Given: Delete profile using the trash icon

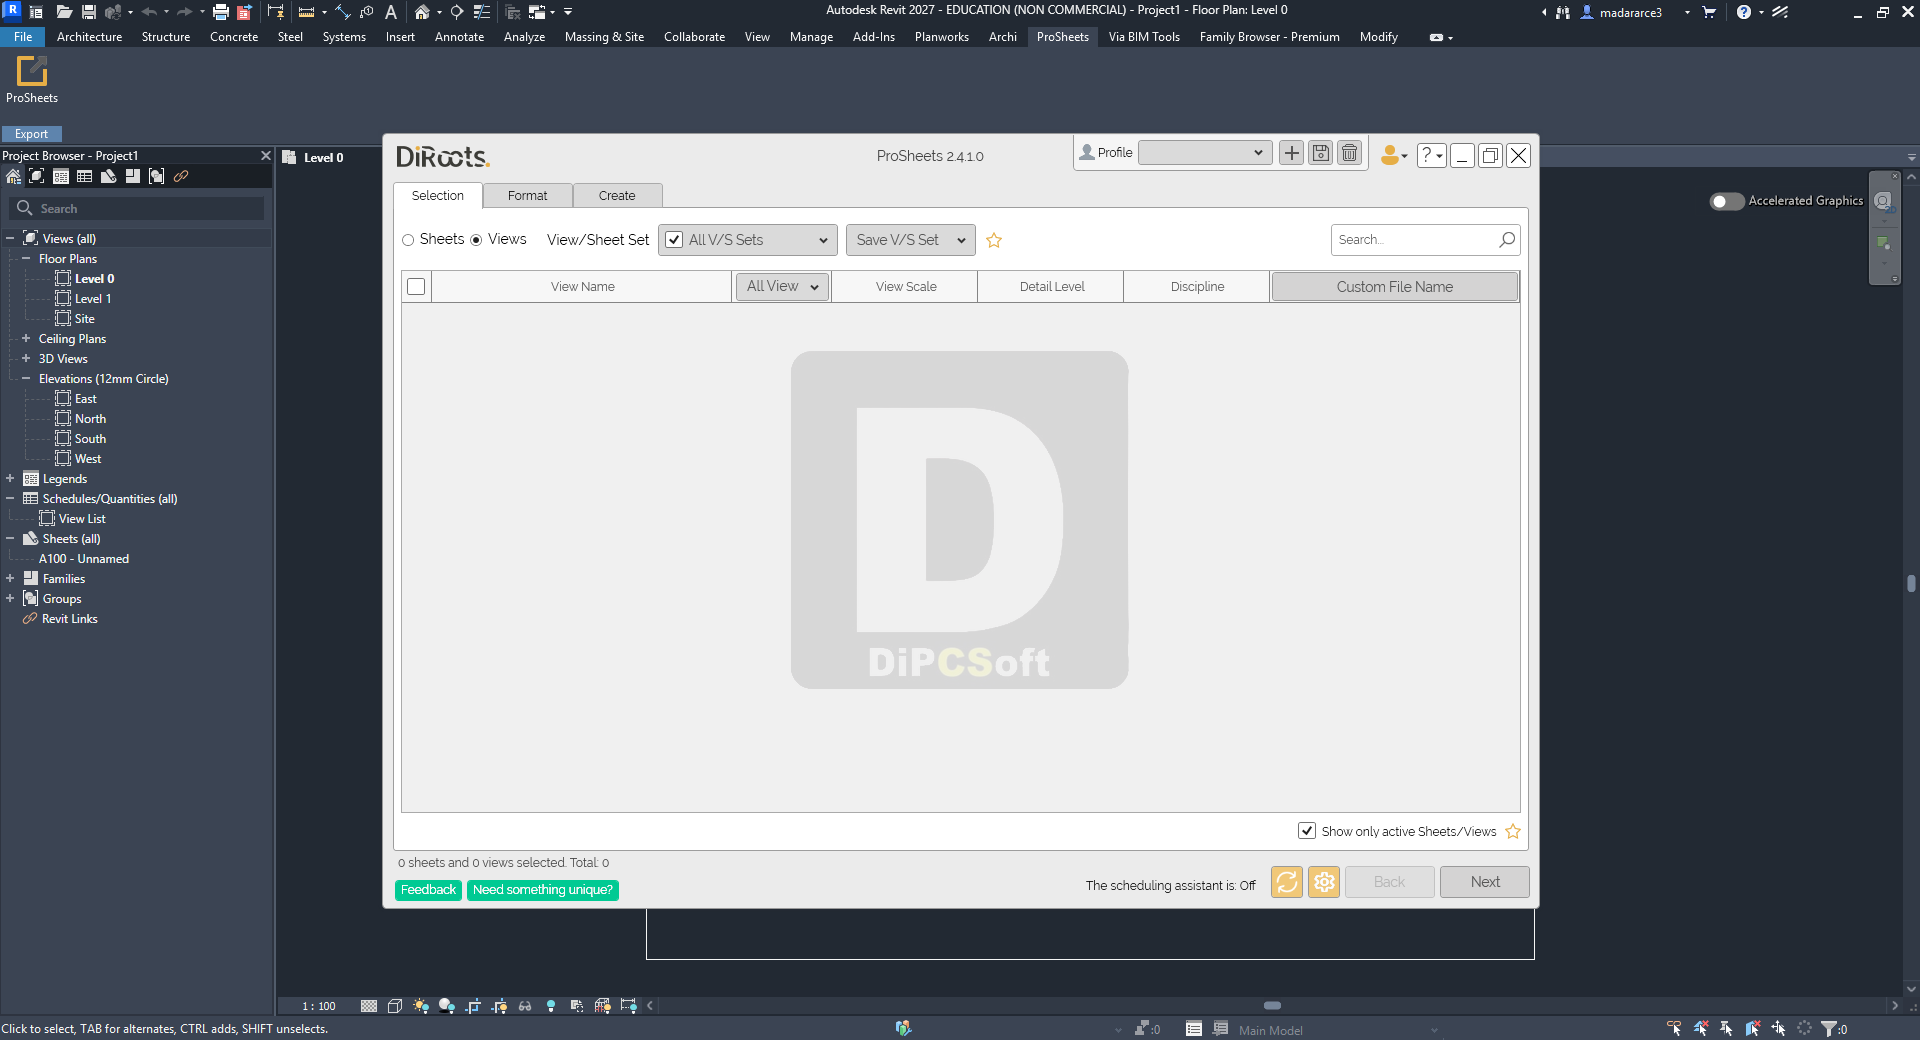Looking at the screenshot, I should 1350,153.
